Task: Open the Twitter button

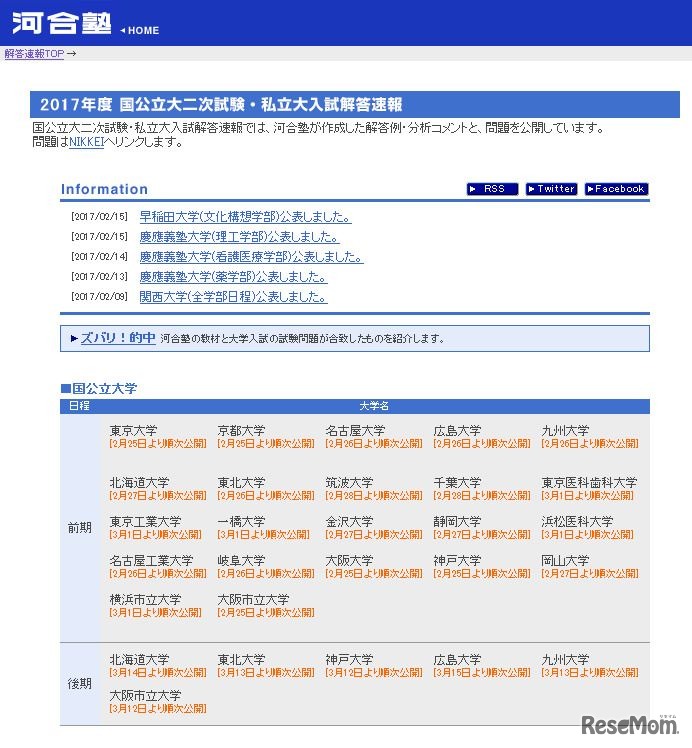Action: pos(551,189)
